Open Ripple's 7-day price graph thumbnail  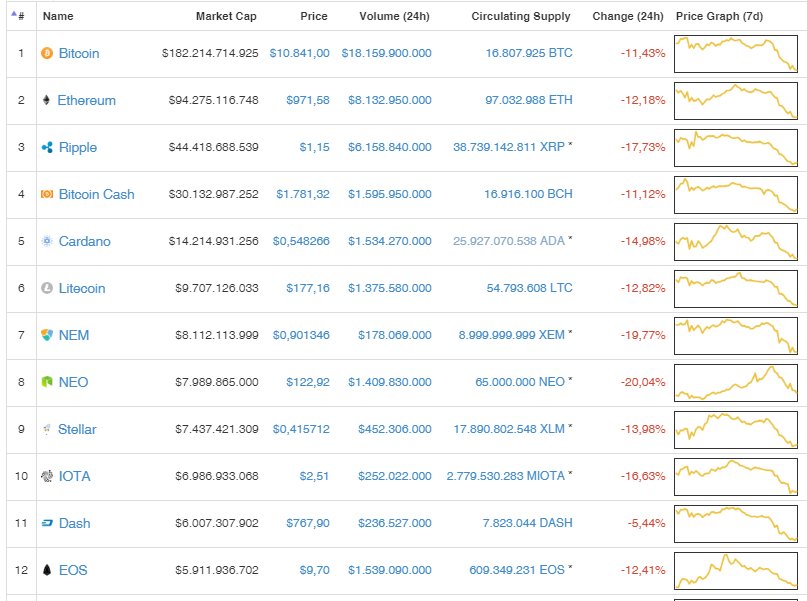[736, 148]
